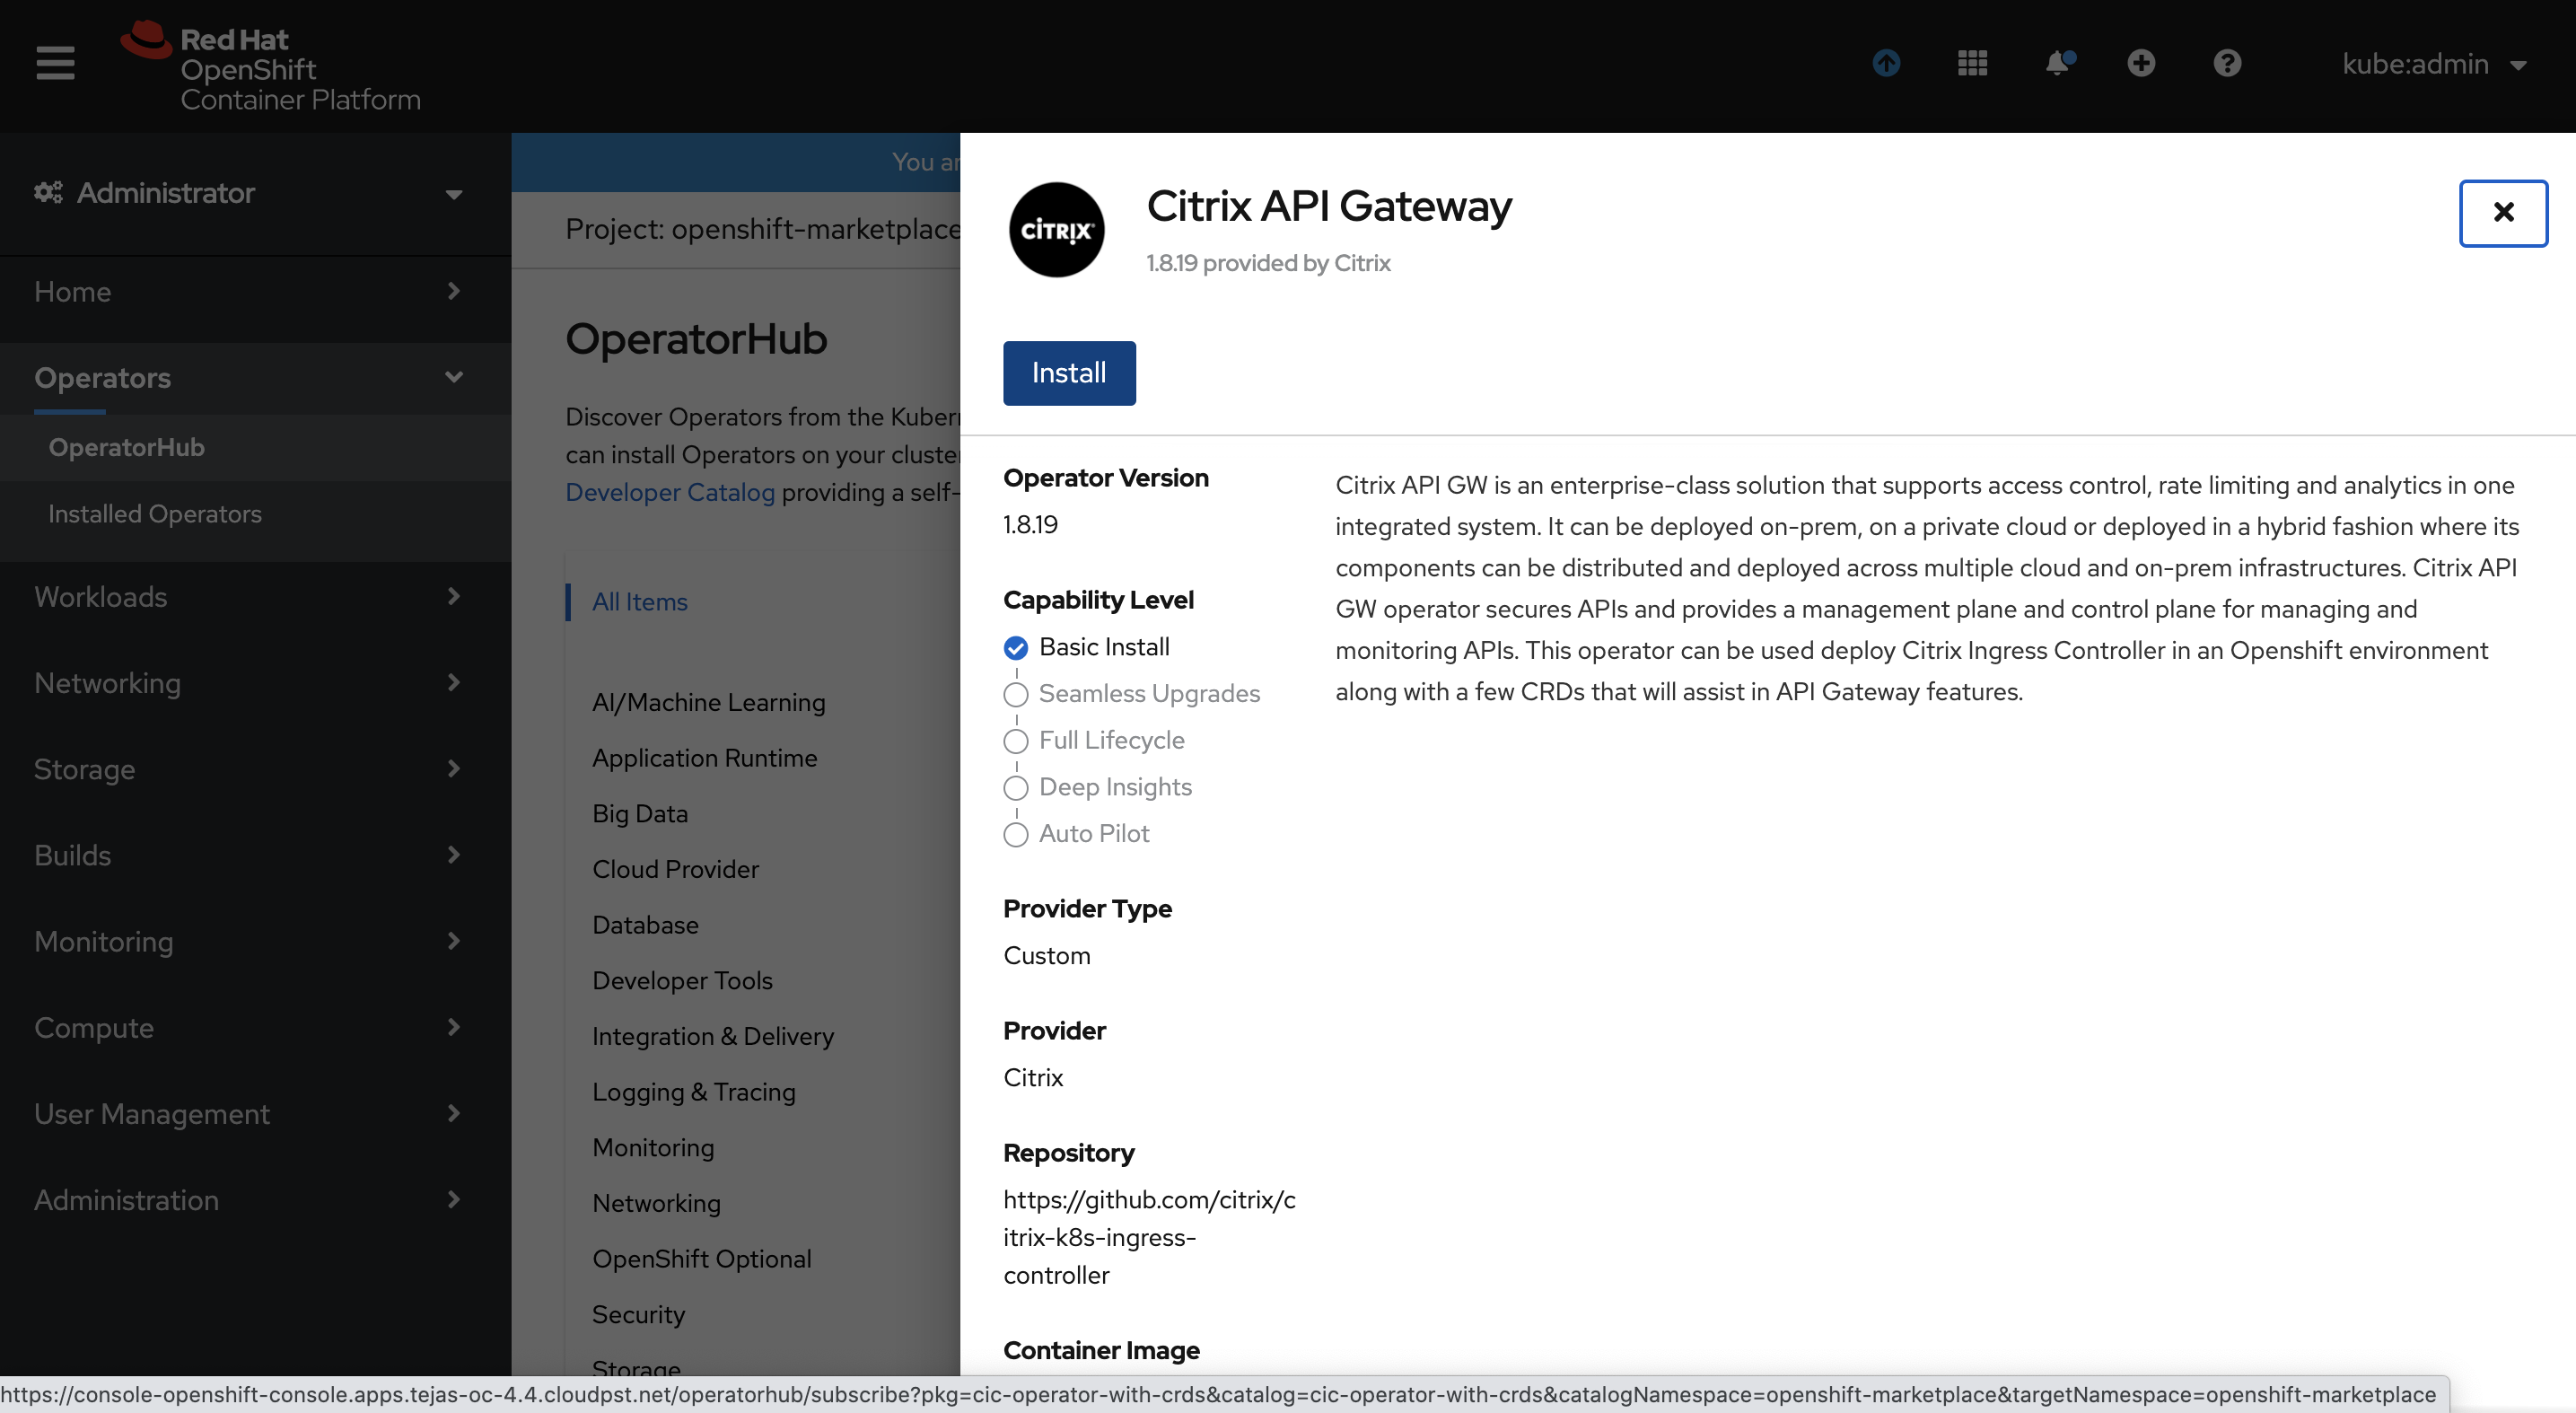
Task: Filter by Database category
Action: [x=645, y=925]
